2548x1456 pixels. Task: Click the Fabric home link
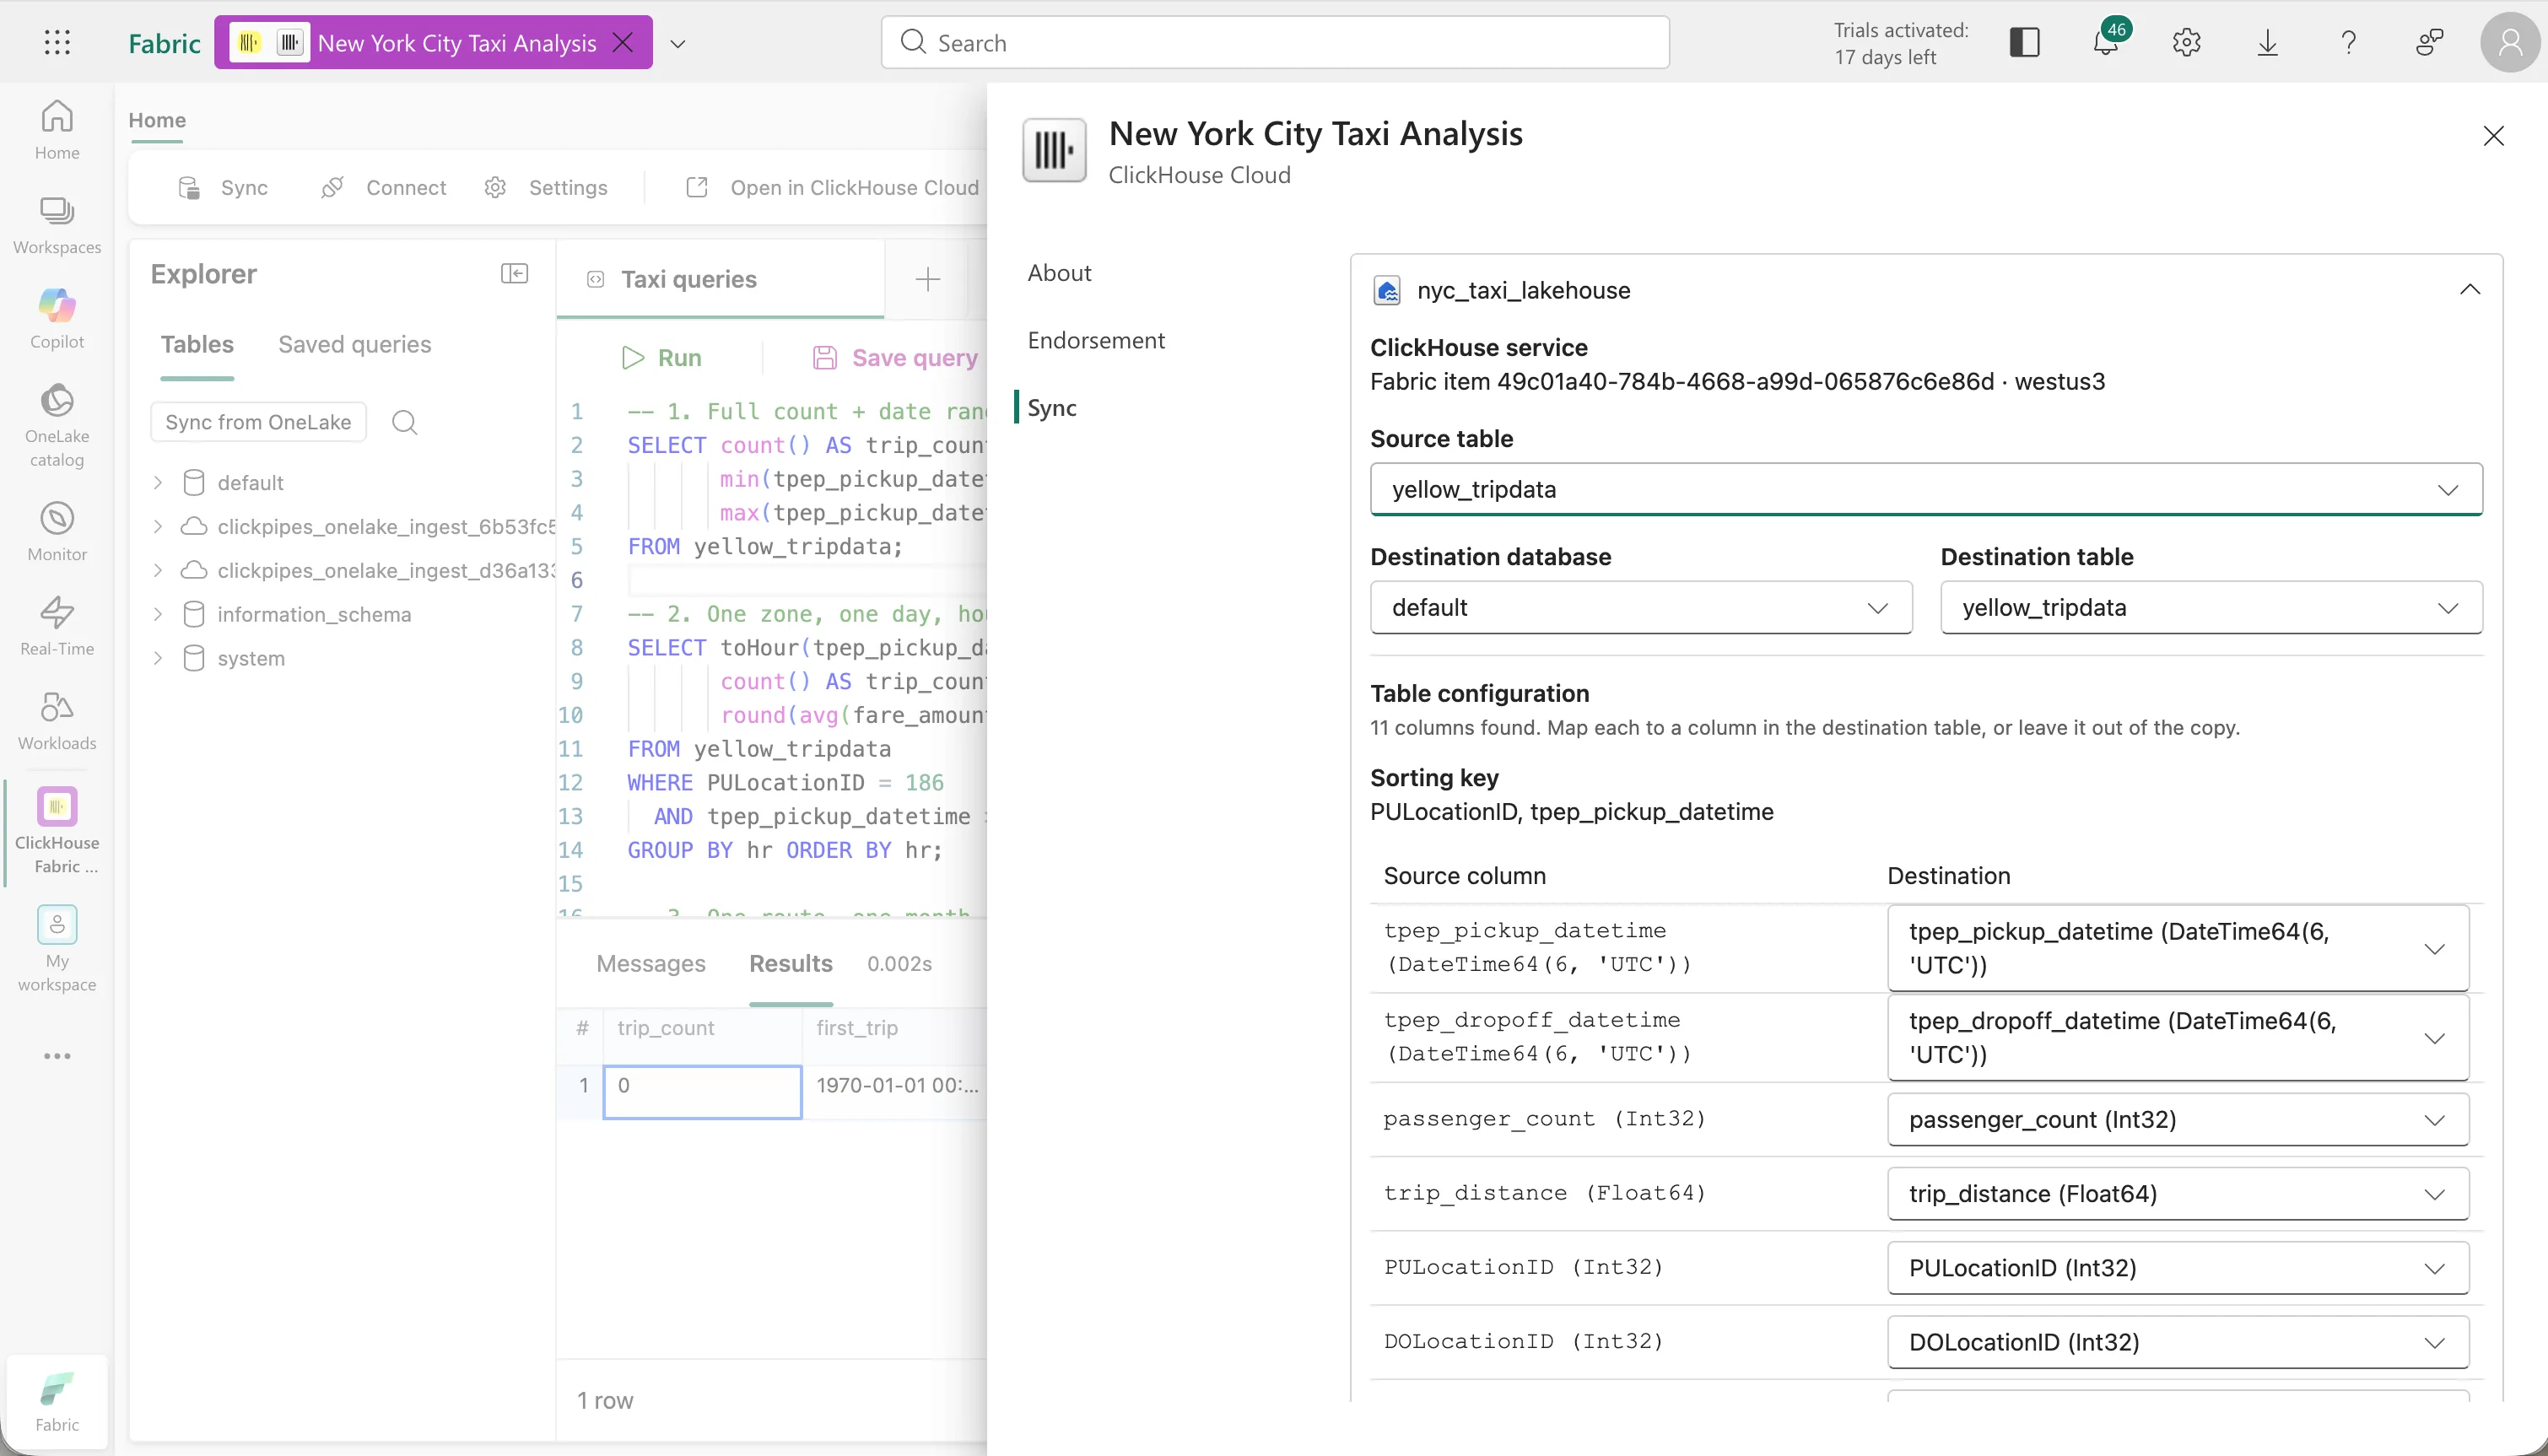(x=164, y=43)
